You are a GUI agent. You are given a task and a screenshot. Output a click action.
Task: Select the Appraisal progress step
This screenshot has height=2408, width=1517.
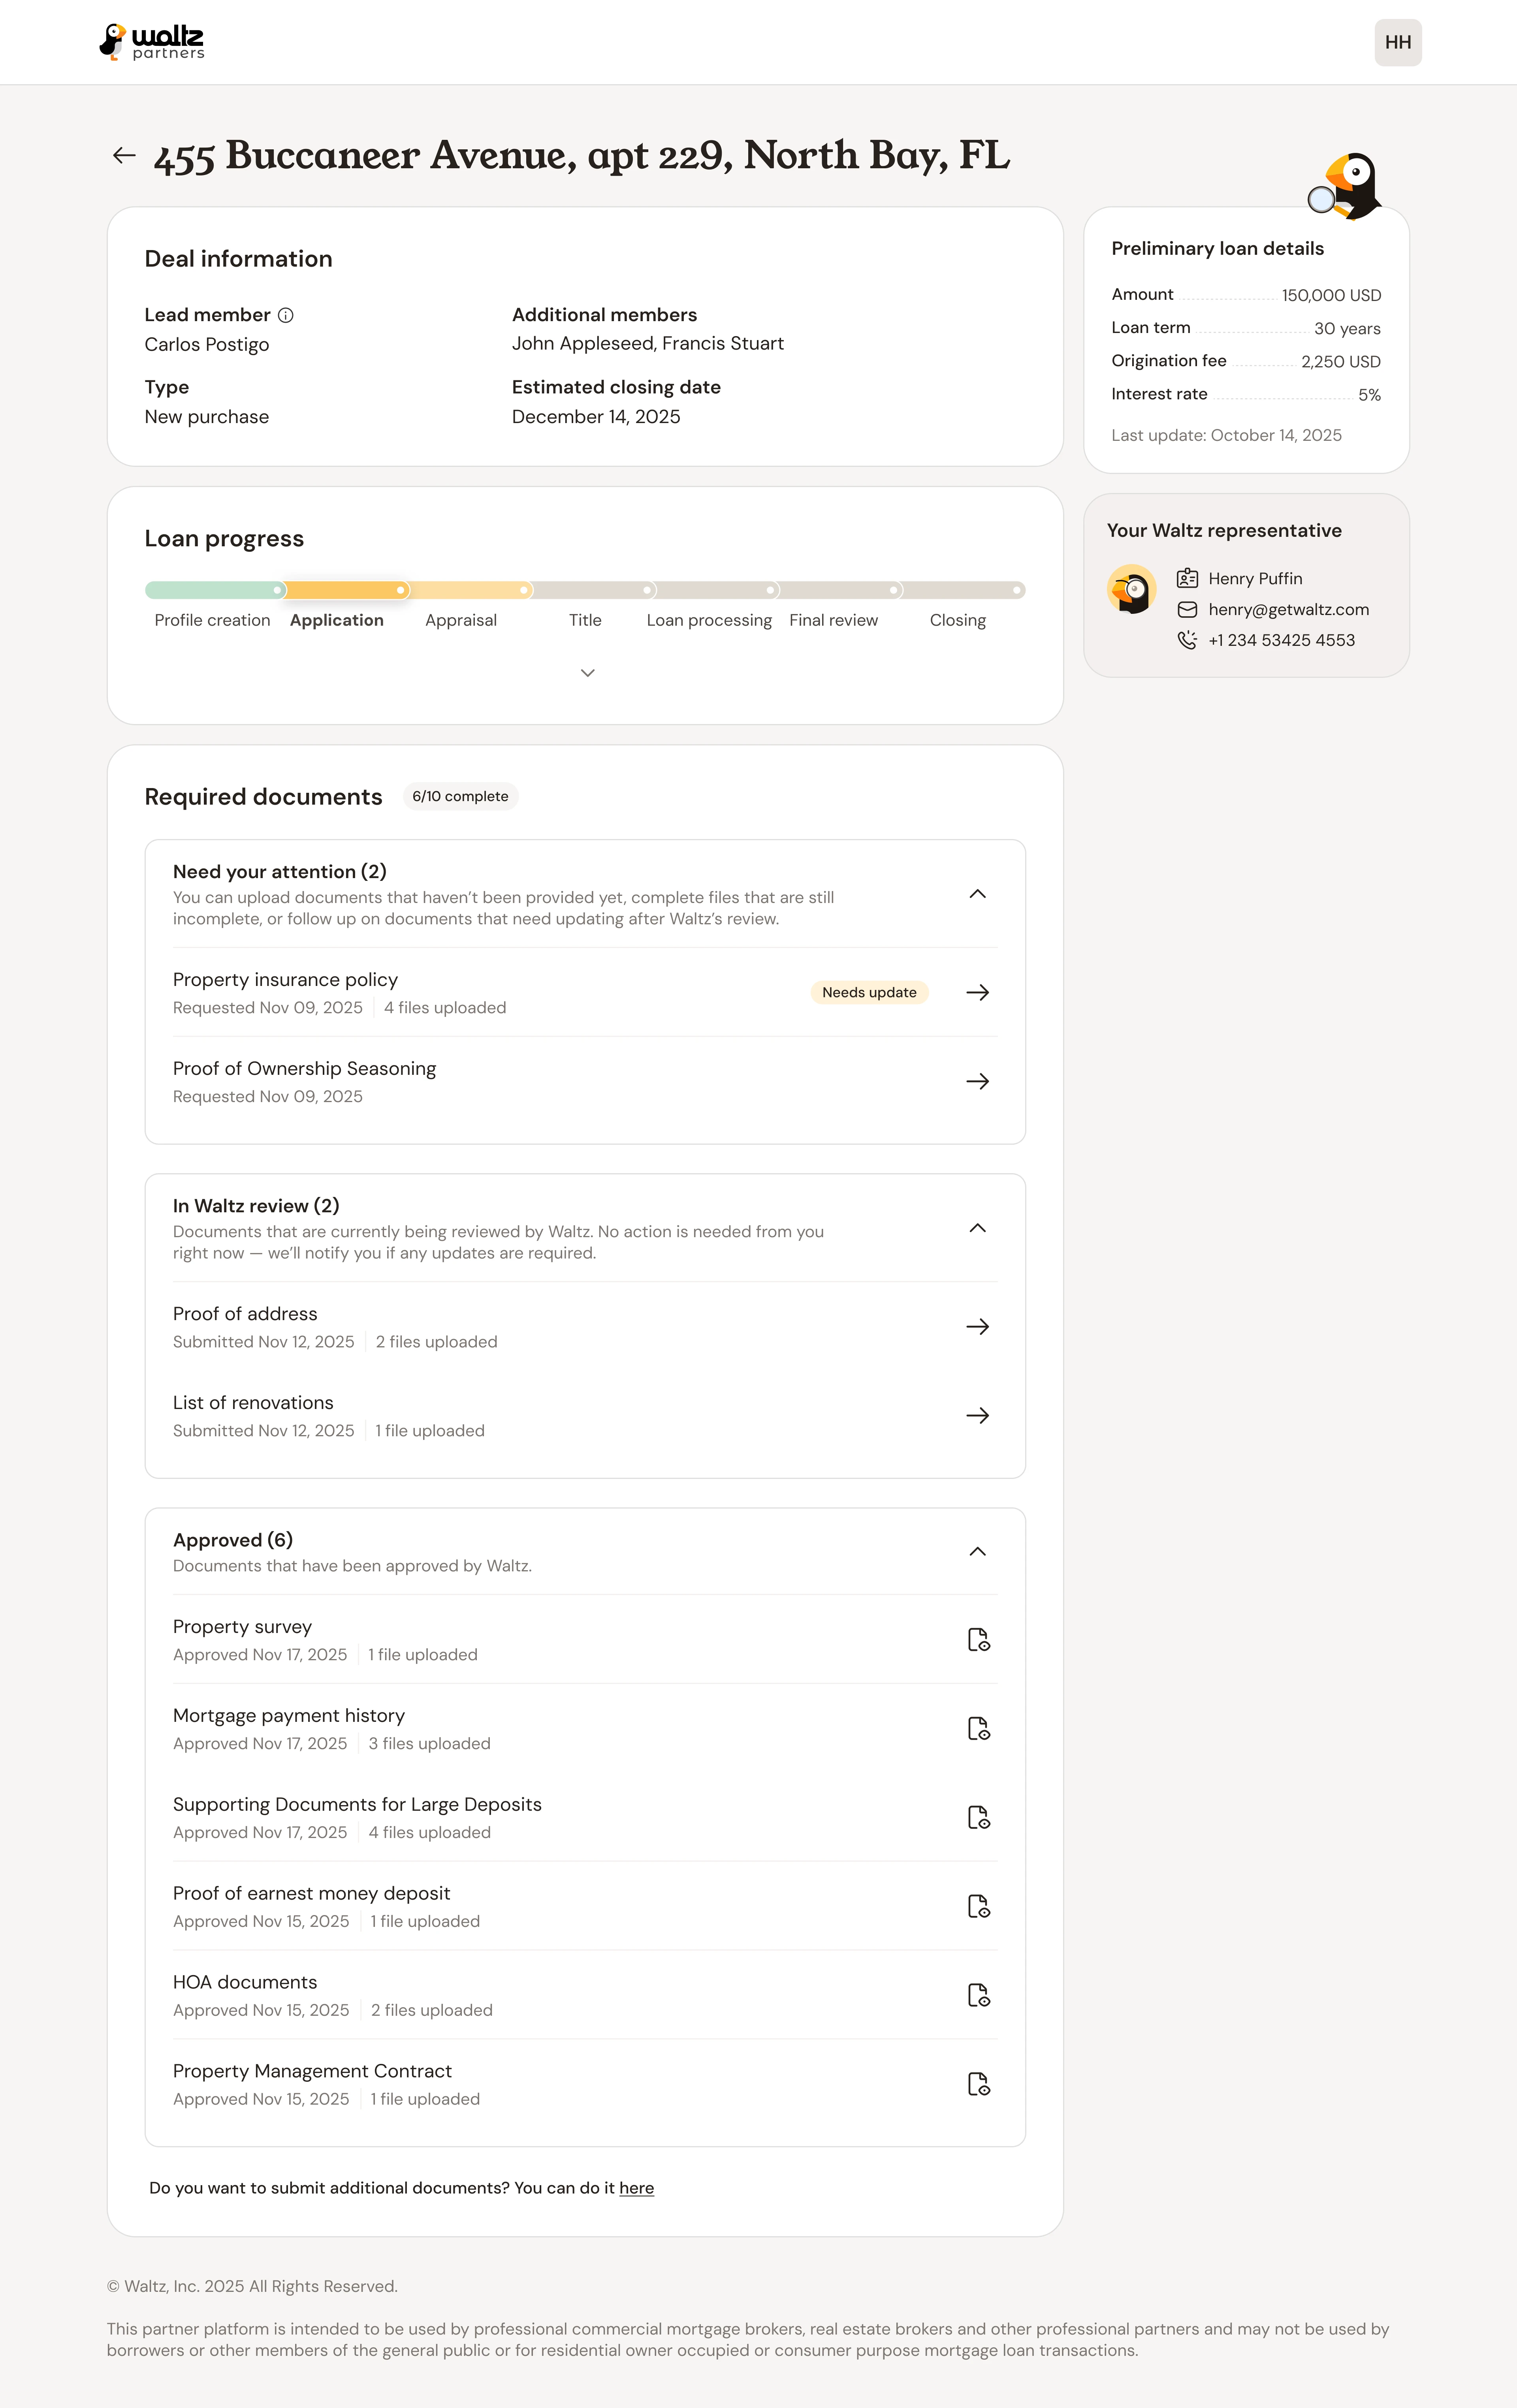coord(461,620)
